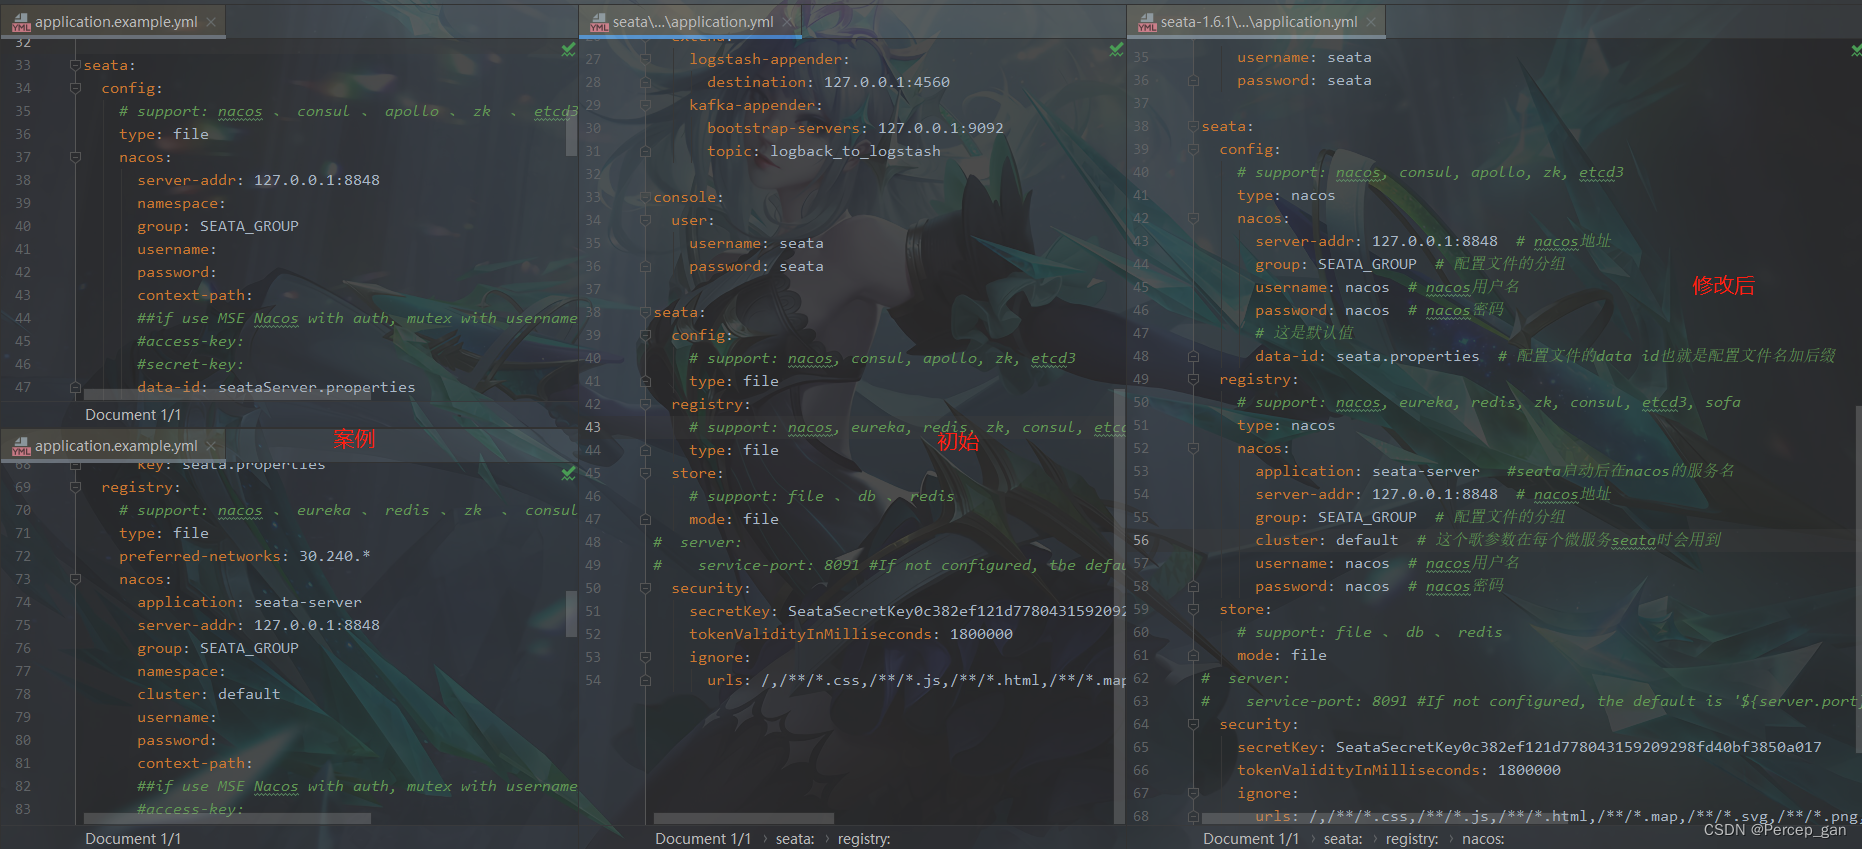Collapse the store block at line 59

coord(1193,609)
